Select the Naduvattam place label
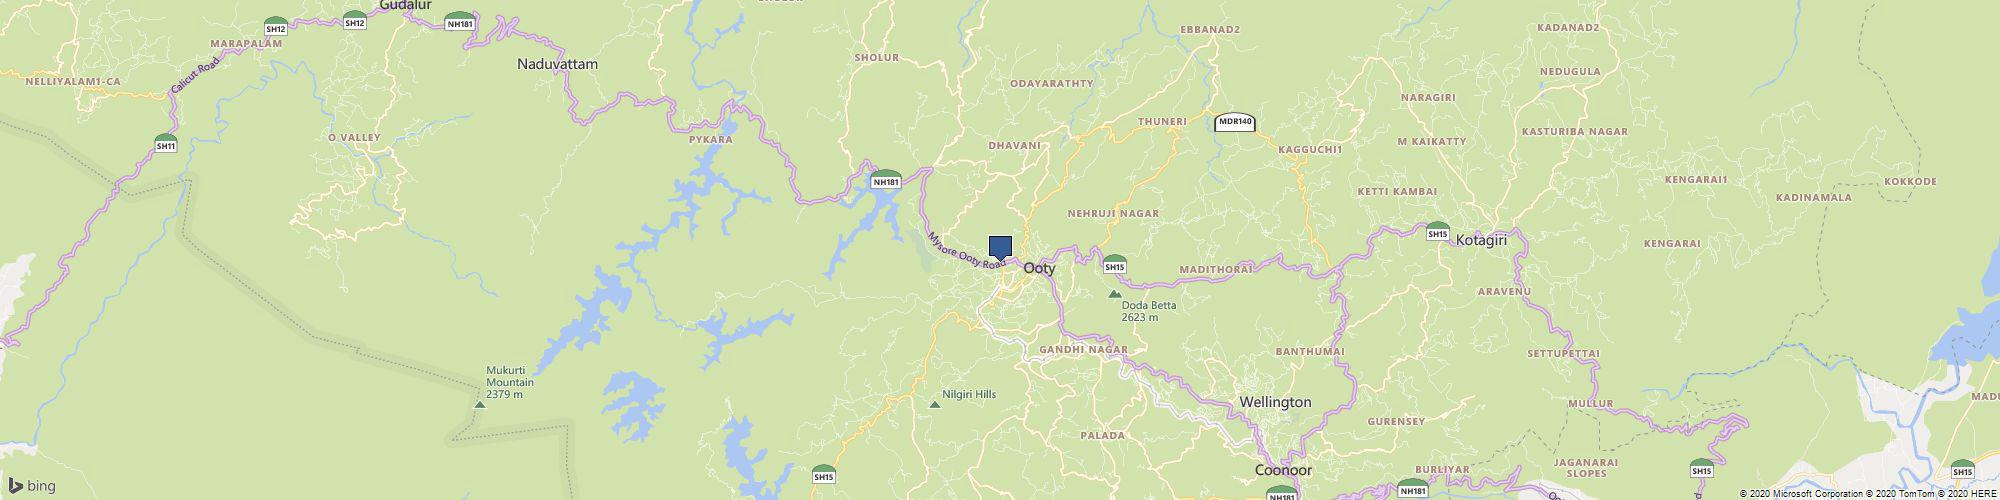 click(557, 64)
